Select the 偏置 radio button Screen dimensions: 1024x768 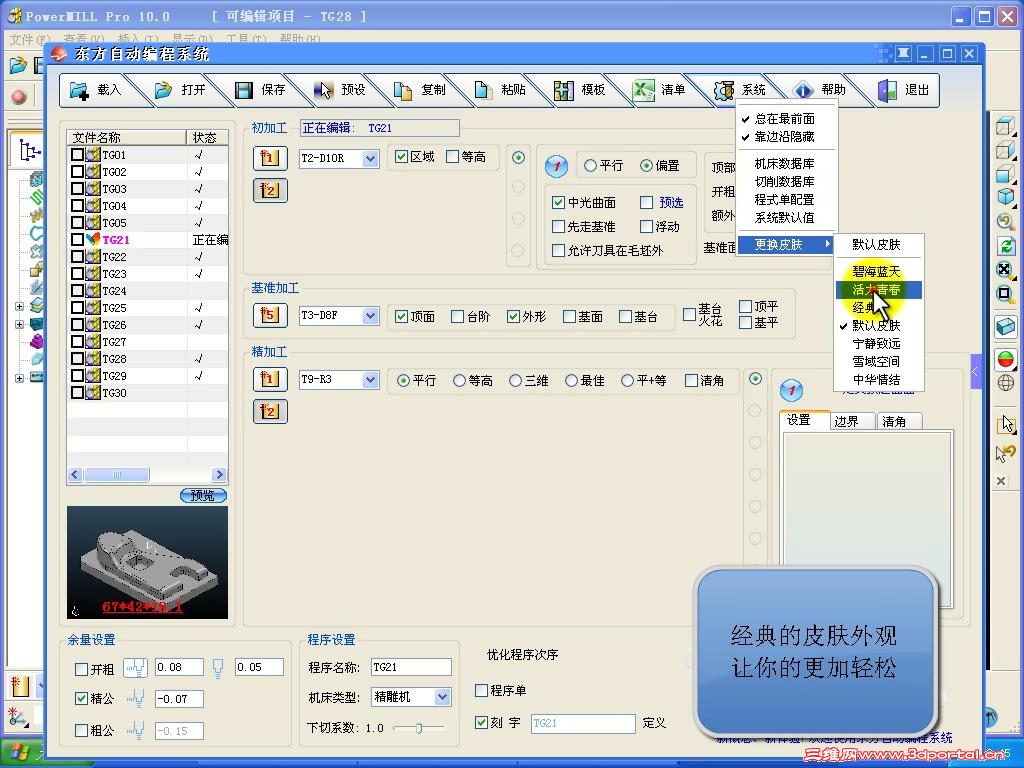[647, 166]
